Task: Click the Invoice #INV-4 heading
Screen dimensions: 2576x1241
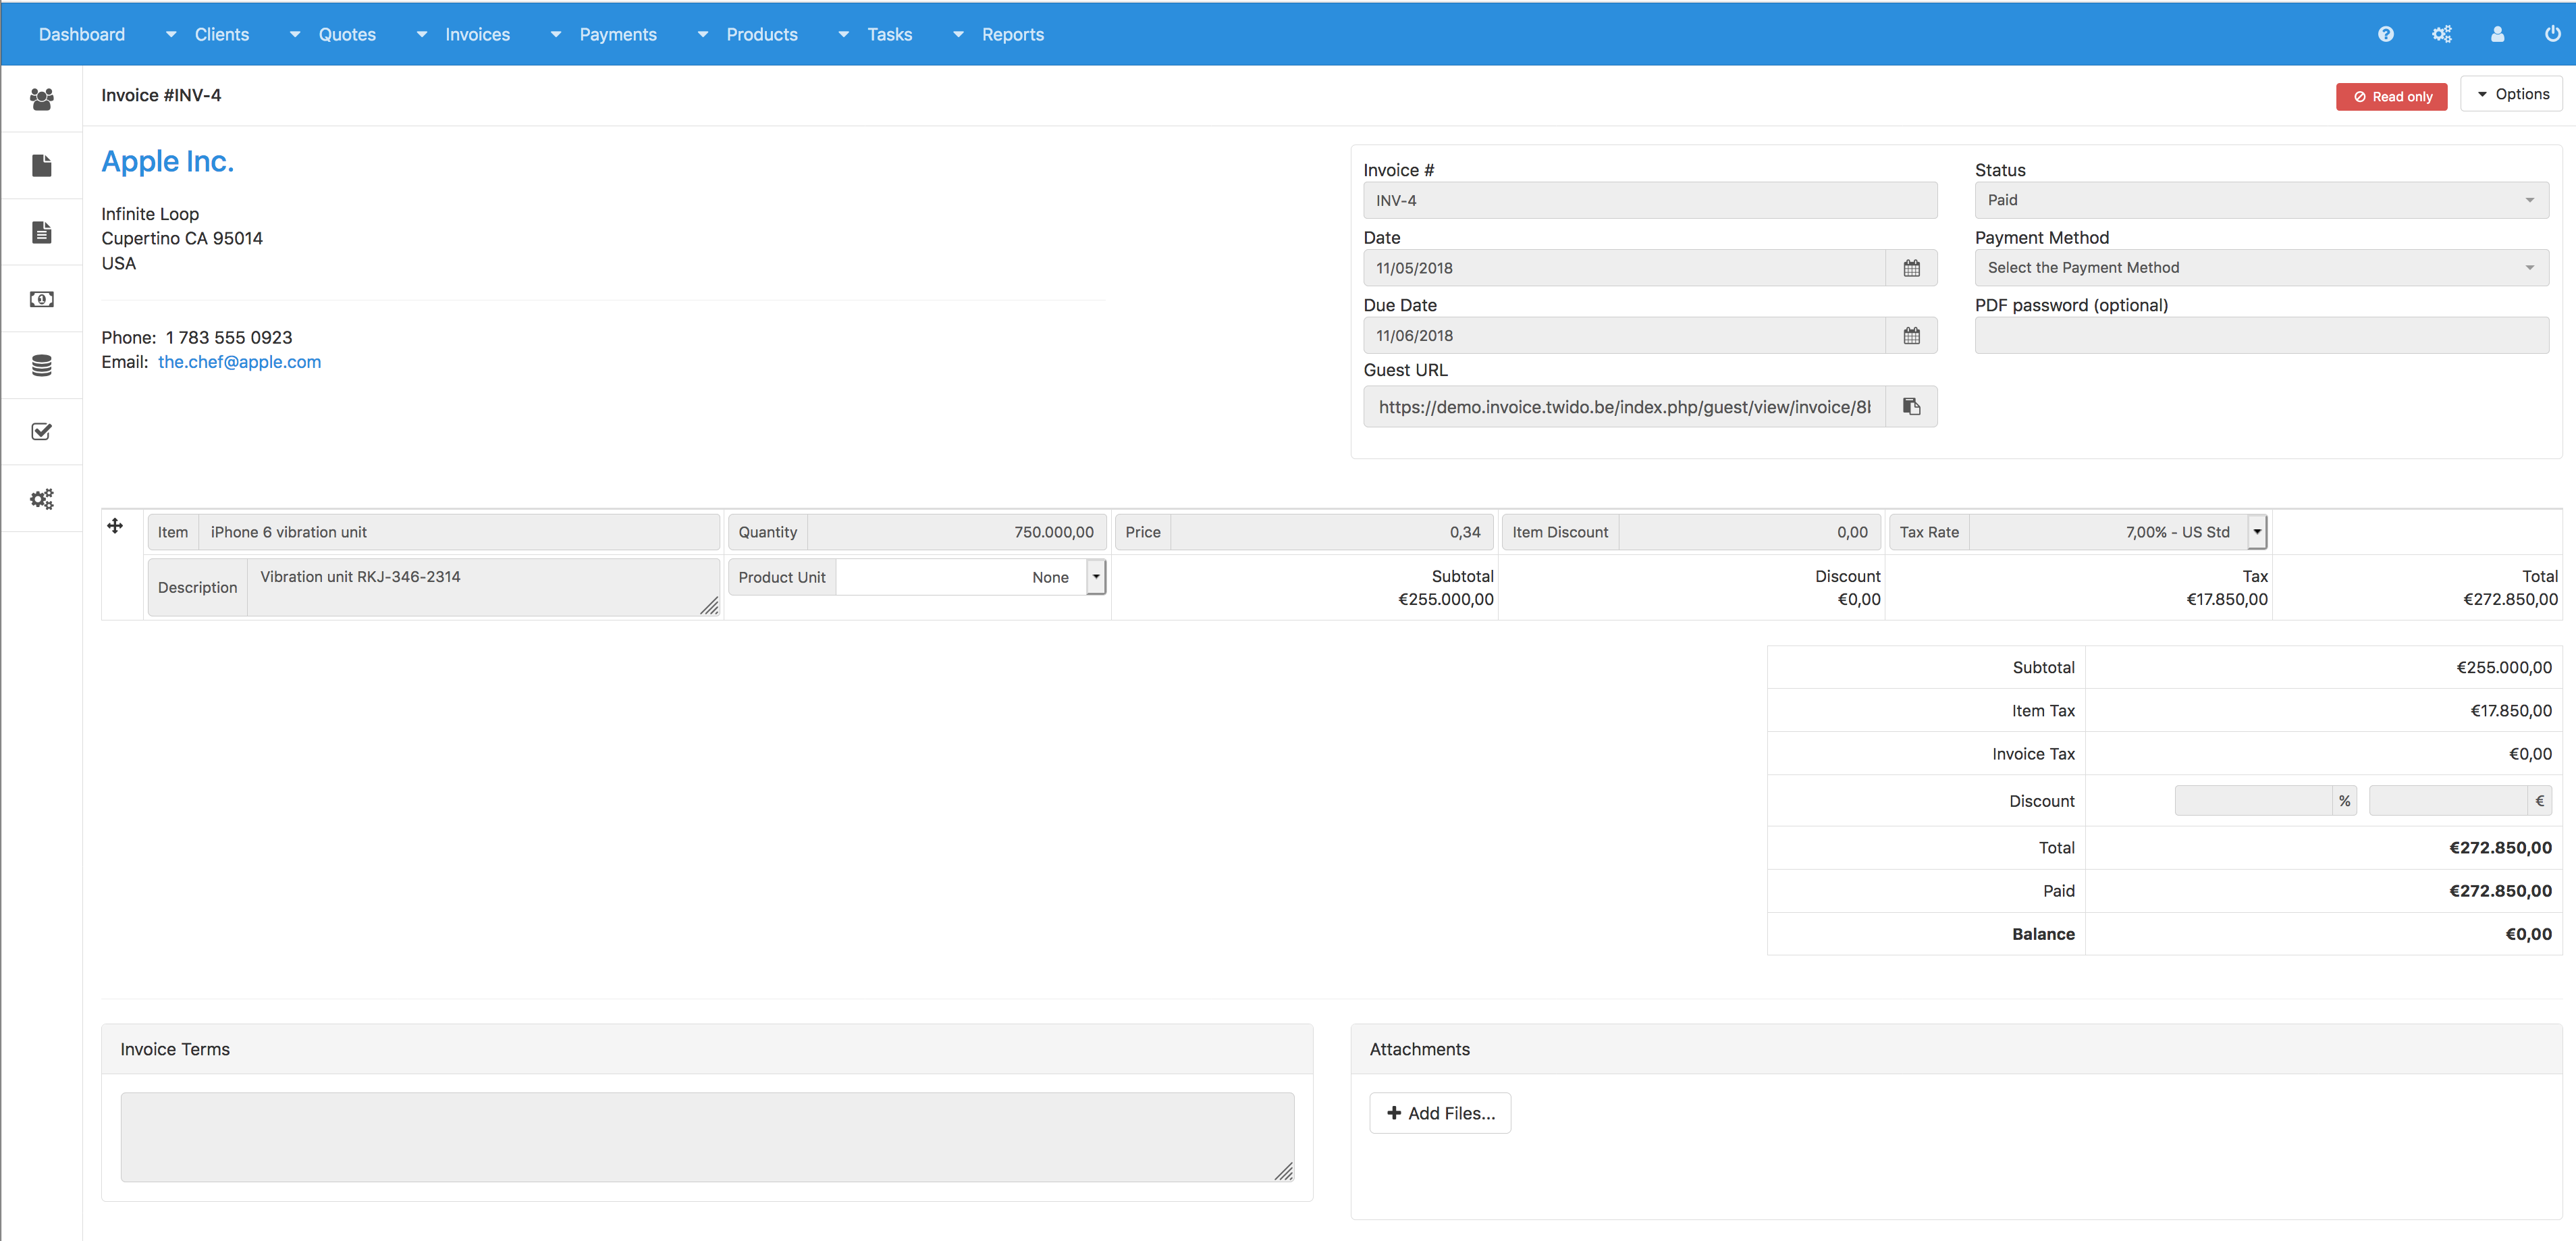Action: point(161,95)
